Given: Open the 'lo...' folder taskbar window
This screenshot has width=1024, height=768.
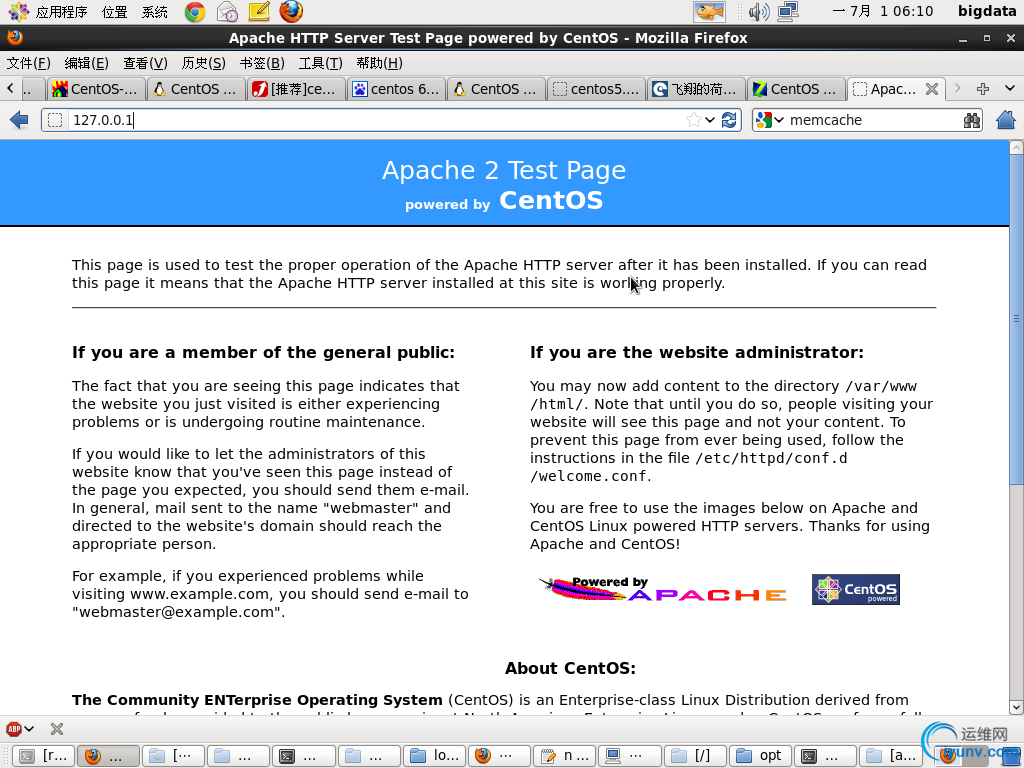Looking at the screenshot, I should pyautogui.click(x=434, y=756).
